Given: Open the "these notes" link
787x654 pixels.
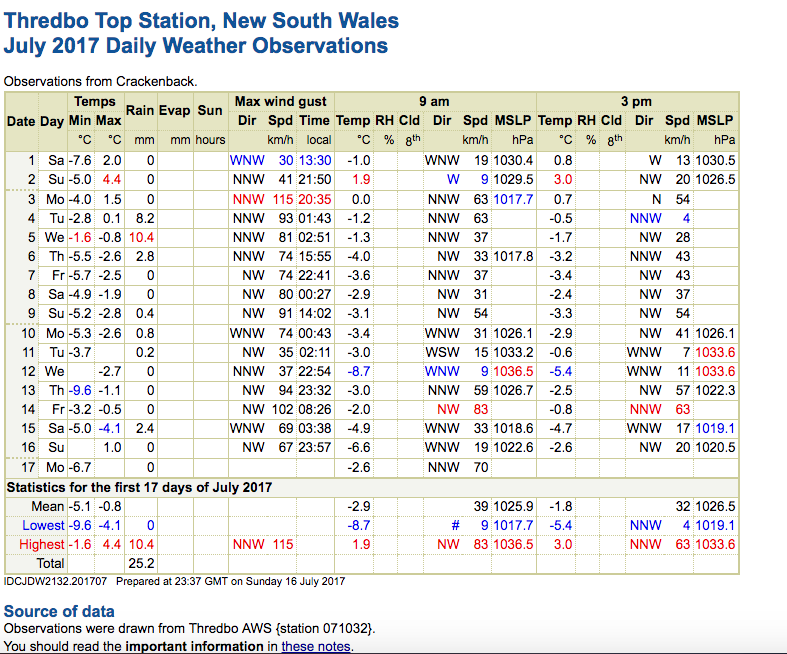Looking at the screenshot, I should click(x=316, y=646).
